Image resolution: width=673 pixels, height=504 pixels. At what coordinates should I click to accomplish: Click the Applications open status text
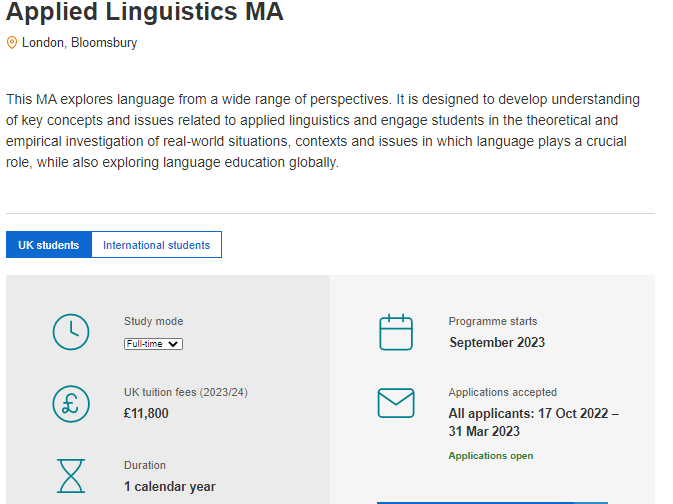[x=491, y=455]
